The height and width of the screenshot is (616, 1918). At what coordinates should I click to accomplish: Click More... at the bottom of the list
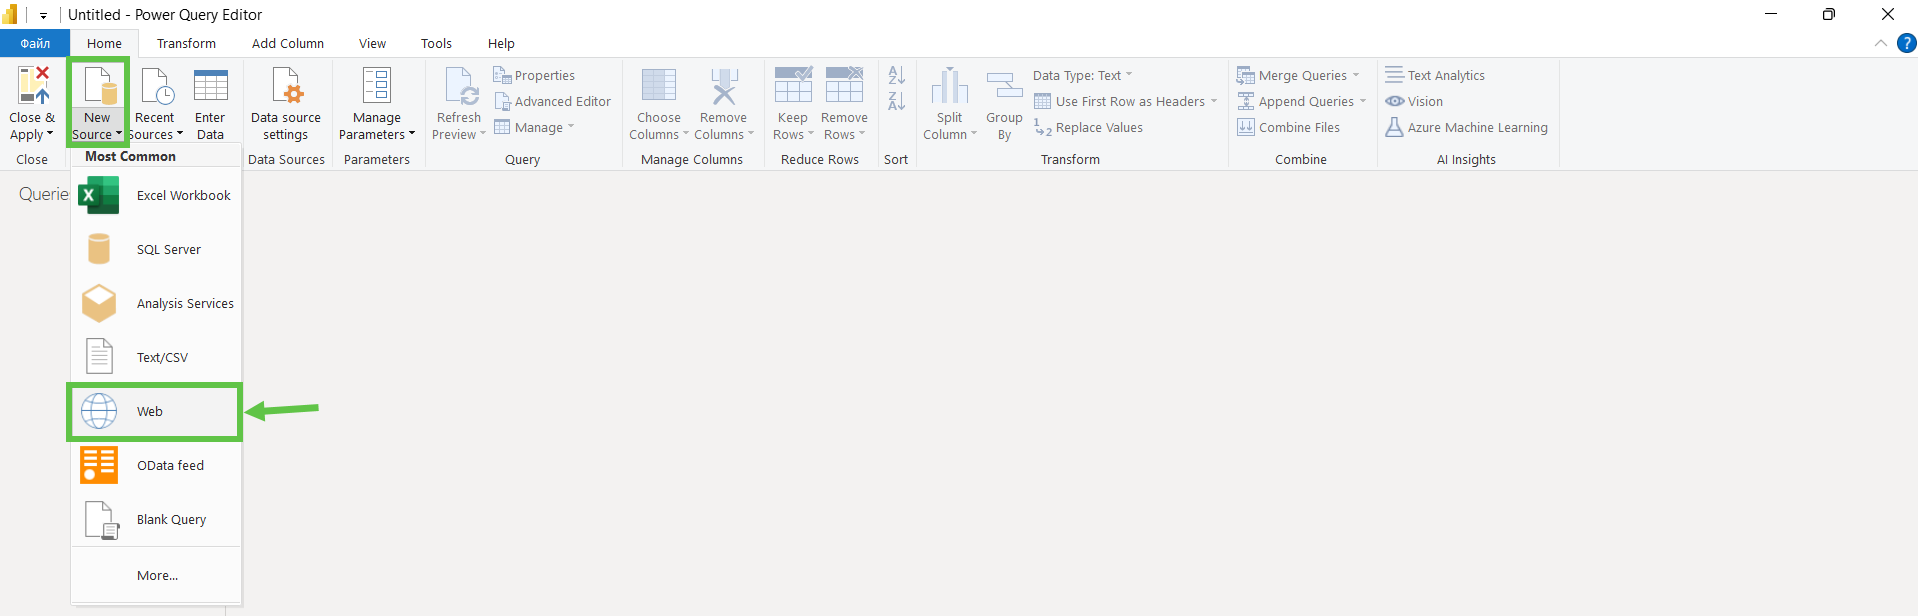click(157, 576)
